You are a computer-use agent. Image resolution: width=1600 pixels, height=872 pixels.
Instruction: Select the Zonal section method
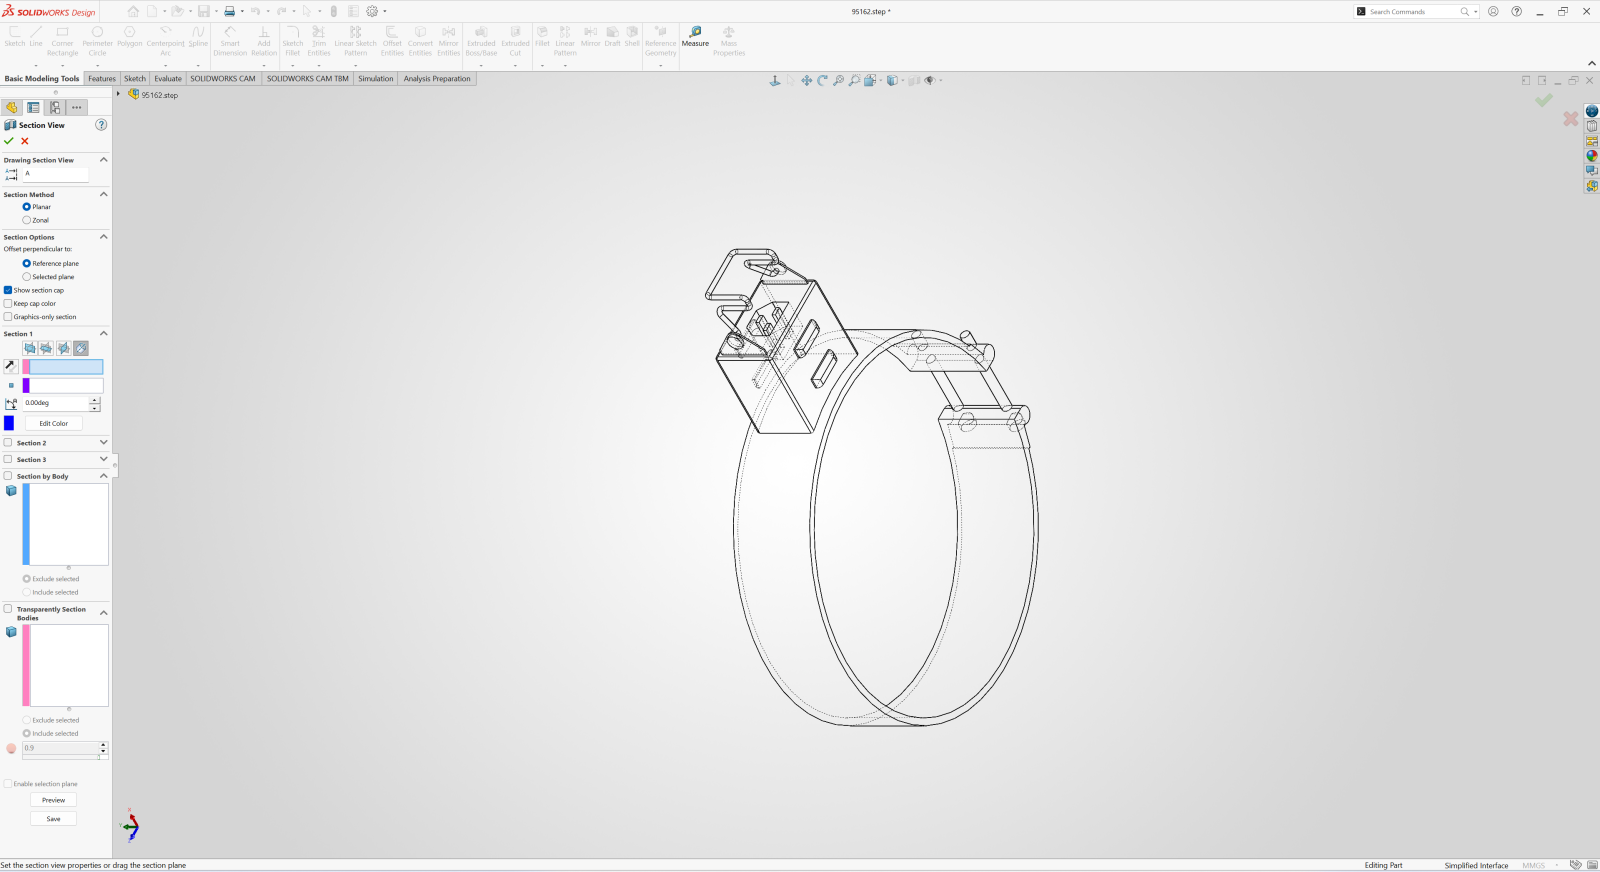coord(27,220)
